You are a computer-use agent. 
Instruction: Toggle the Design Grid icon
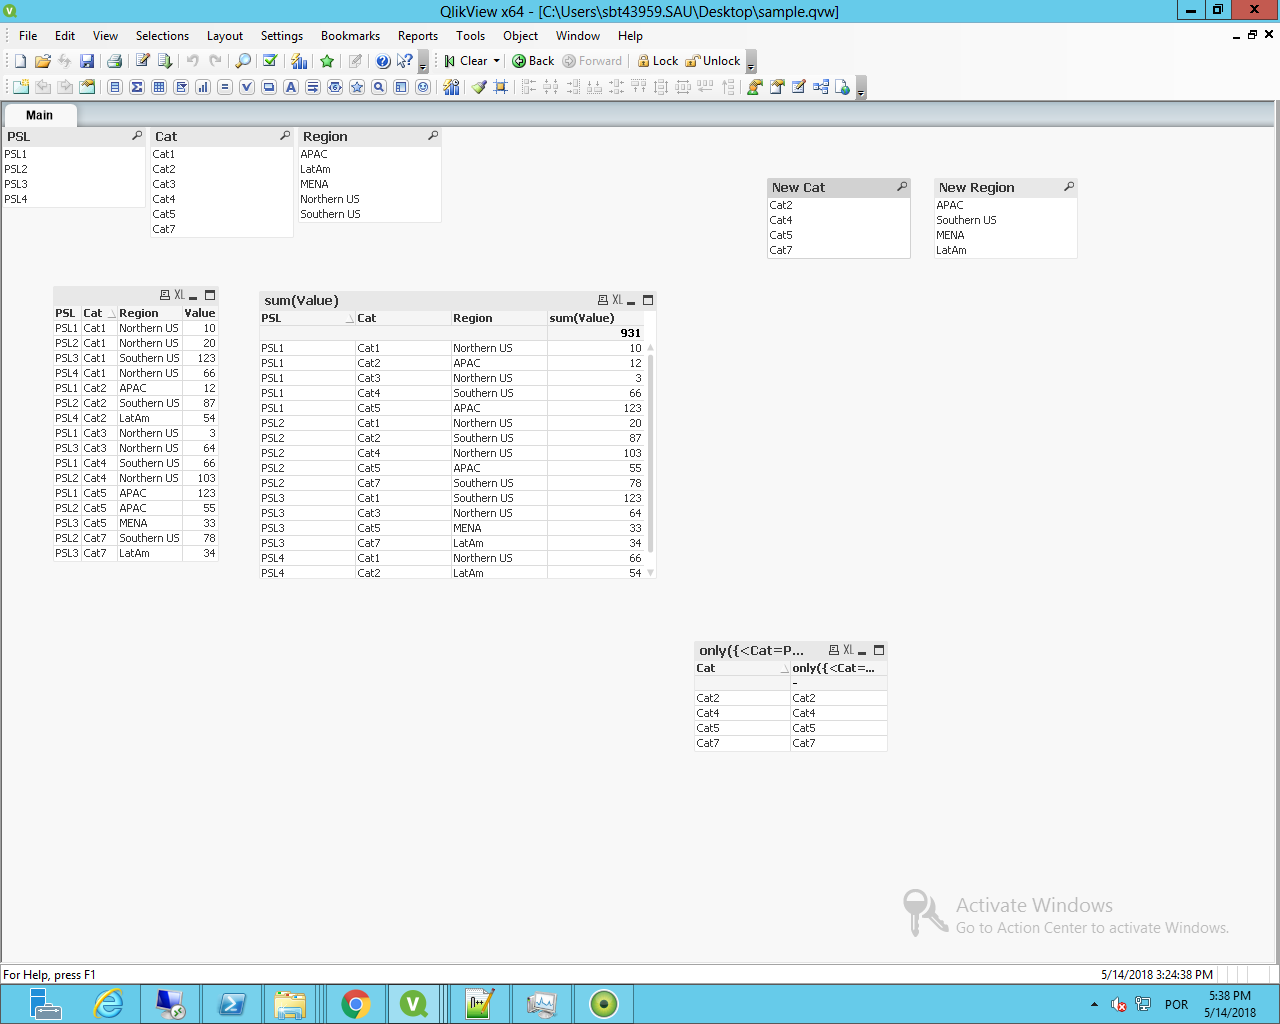(501, 87)
